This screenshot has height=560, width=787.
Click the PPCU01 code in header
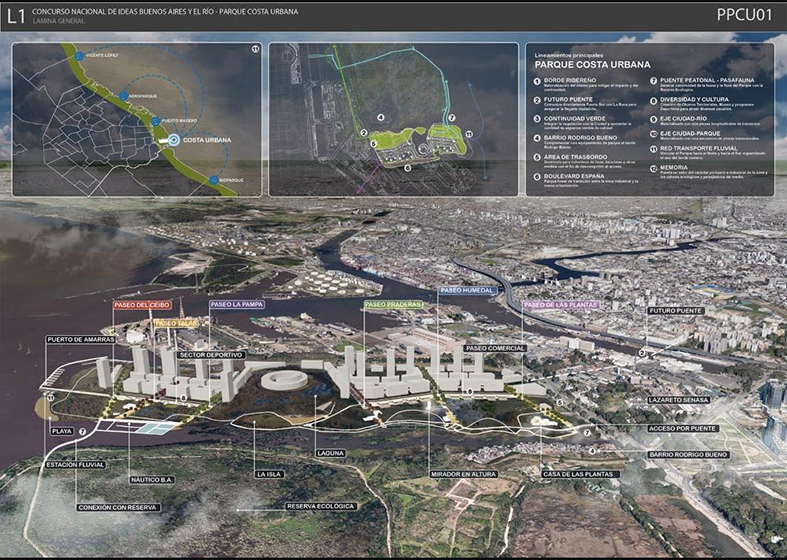744,15
